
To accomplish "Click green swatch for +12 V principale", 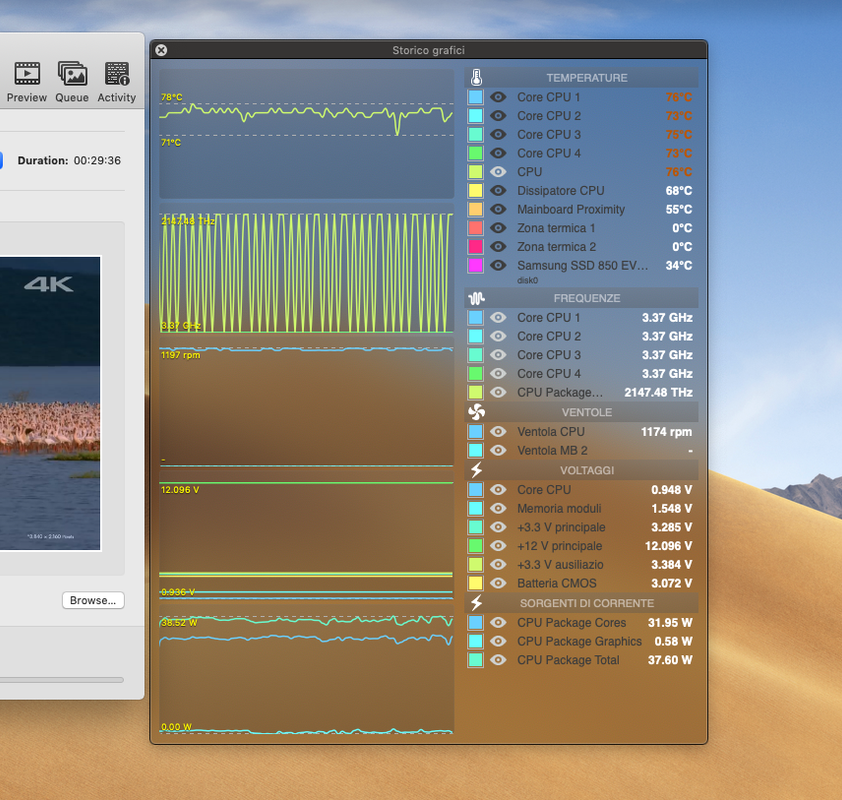I will 476,546.
